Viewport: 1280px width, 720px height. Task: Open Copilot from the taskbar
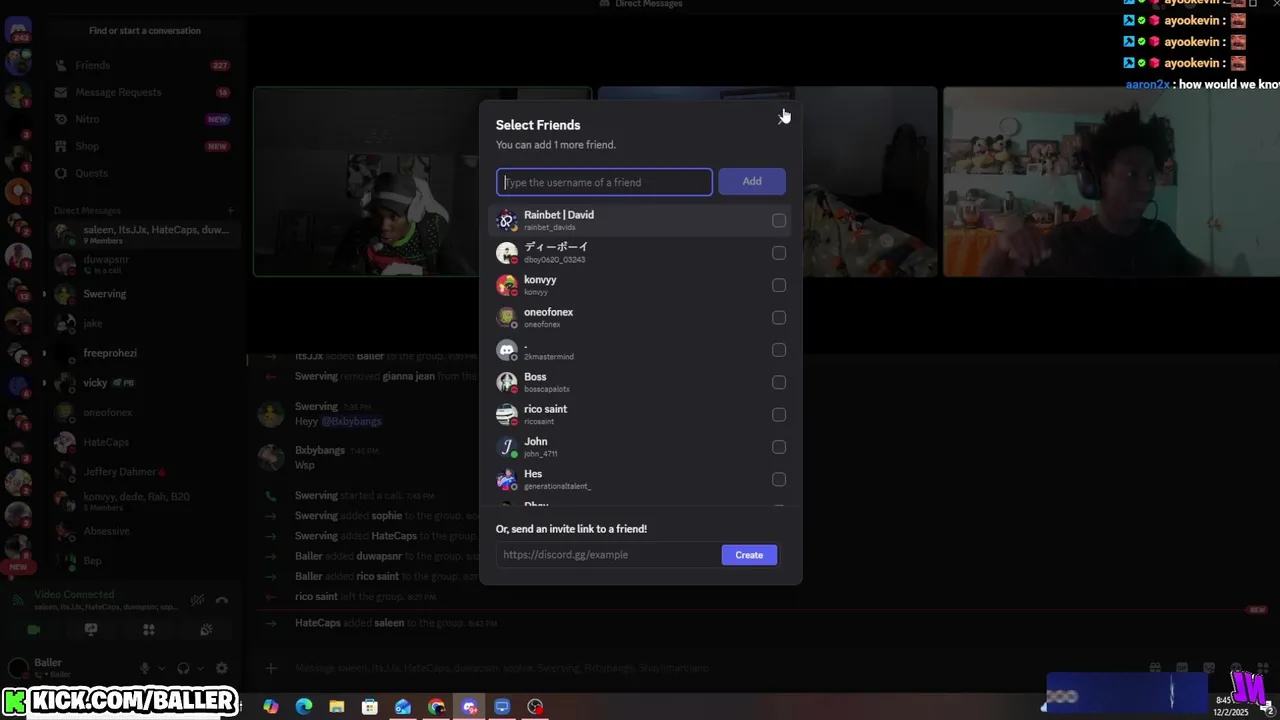pos(271,707)
